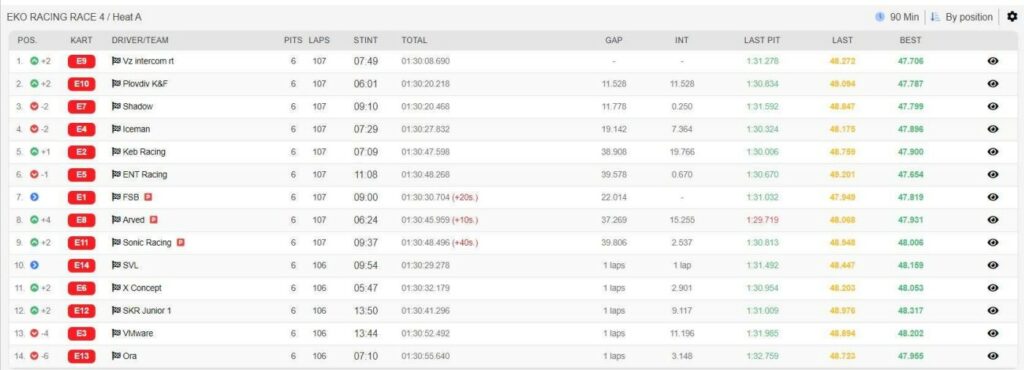Click the DRIVER/TEAM column header
This screenshot has height=370, width=1024.
[140, 40]
